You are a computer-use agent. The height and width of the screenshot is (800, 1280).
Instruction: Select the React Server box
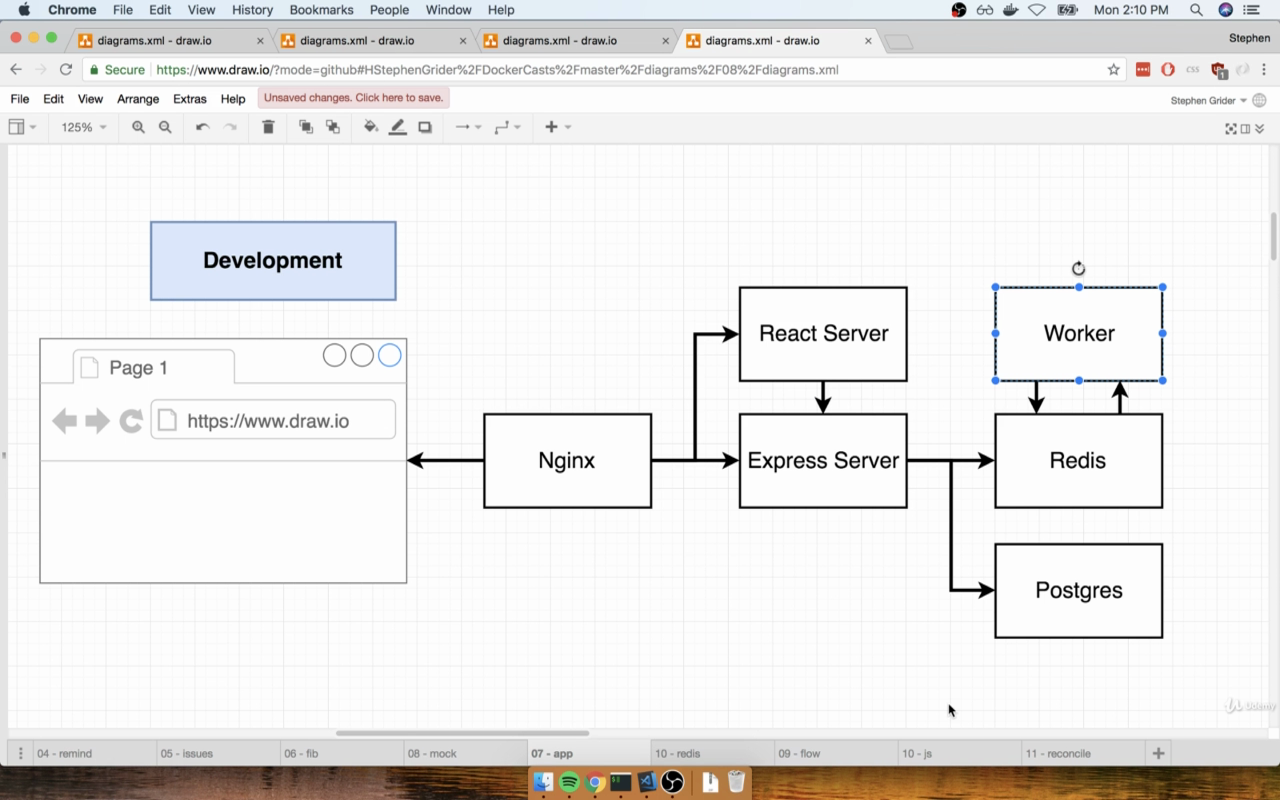[x=823, y=334]
